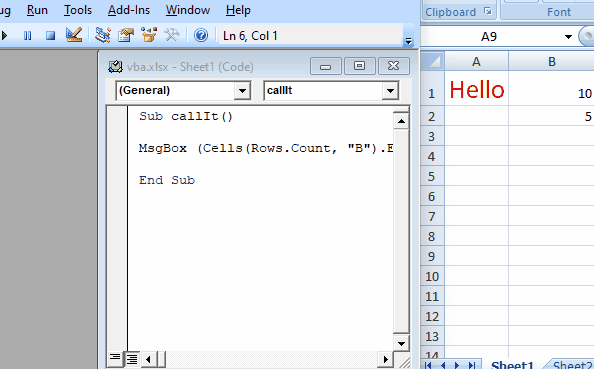The height and width of the screenshot is (369, 594).
Task: Run the macro with the play icon
Action: (4, 36)
